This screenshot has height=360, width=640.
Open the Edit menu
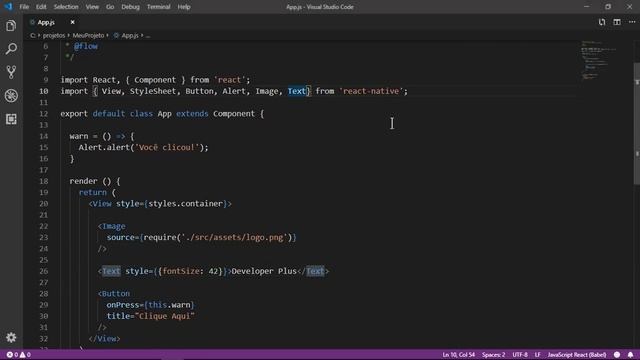(x=41, y=7)
